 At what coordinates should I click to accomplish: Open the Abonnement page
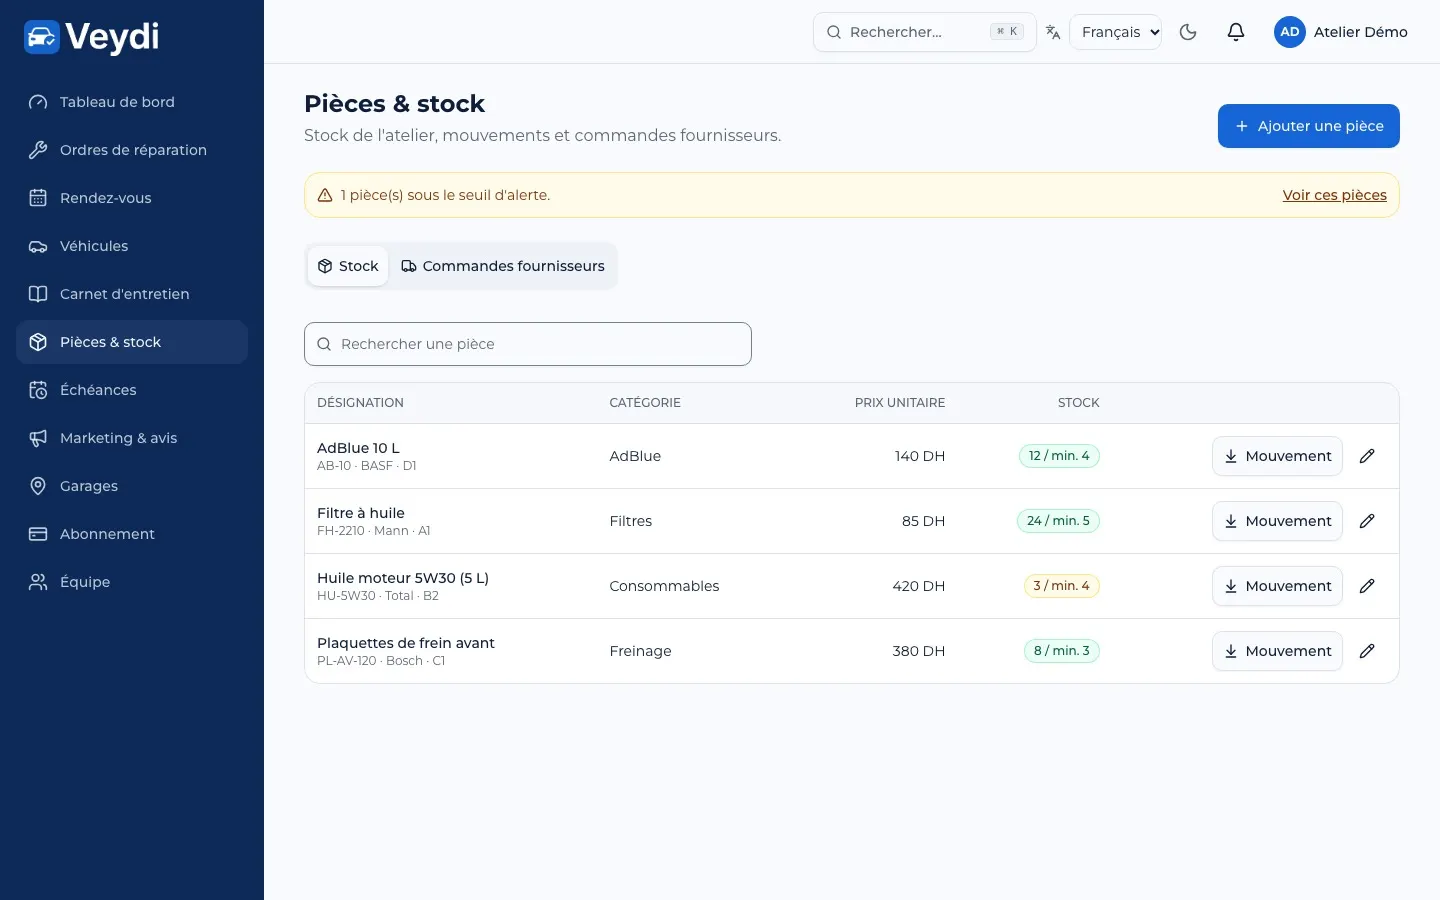[x=132, y=534]
